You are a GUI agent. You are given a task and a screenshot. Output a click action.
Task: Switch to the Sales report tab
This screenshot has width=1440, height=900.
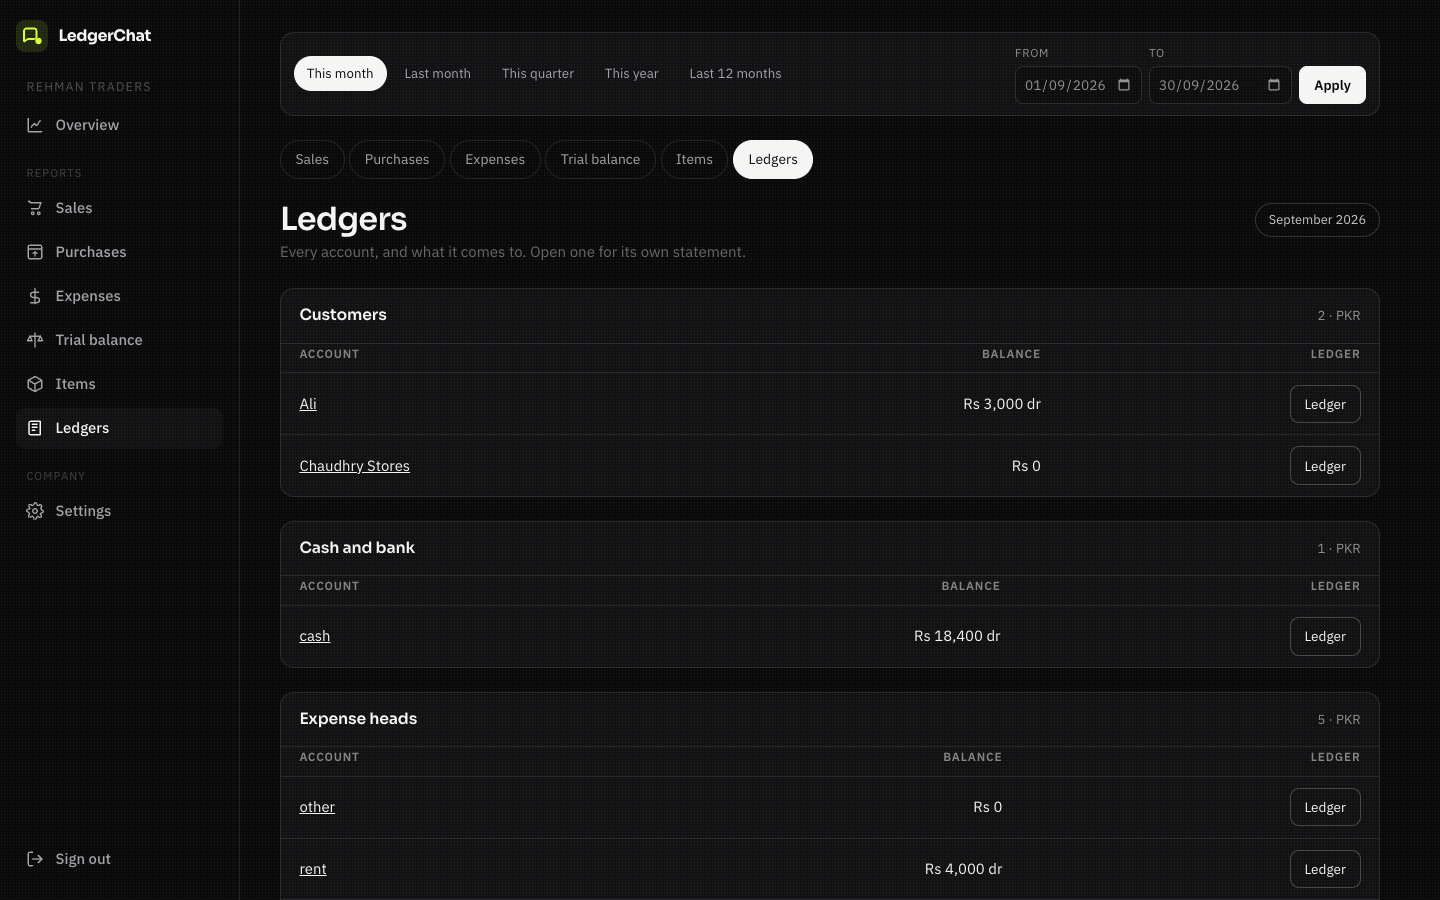(x=312, y=160)
